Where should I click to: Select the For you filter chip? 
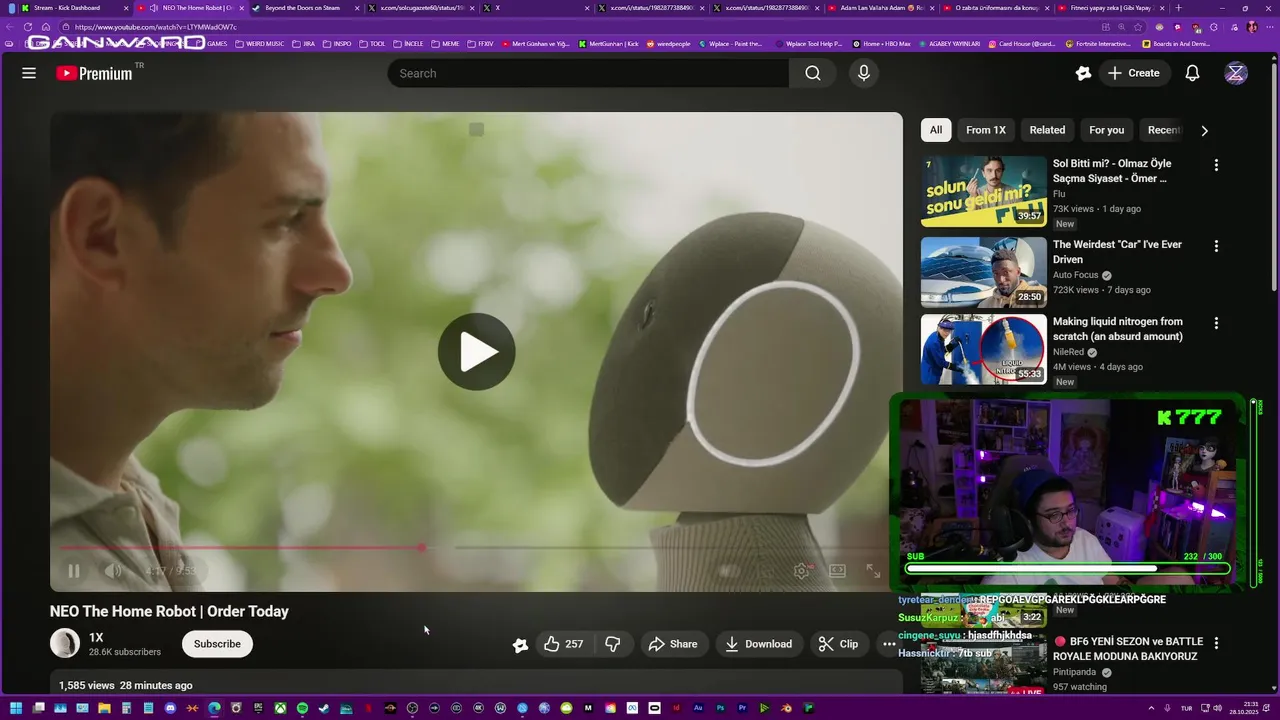(1106, 130)
